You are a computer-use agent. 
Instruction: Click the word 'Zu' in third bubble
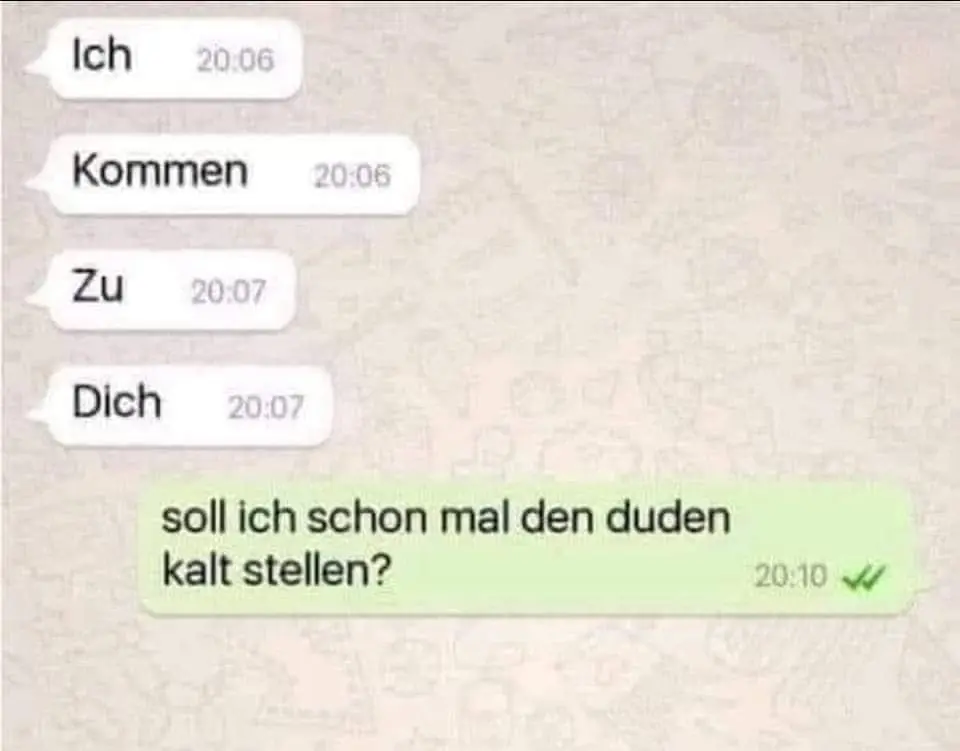coord(98,286)
